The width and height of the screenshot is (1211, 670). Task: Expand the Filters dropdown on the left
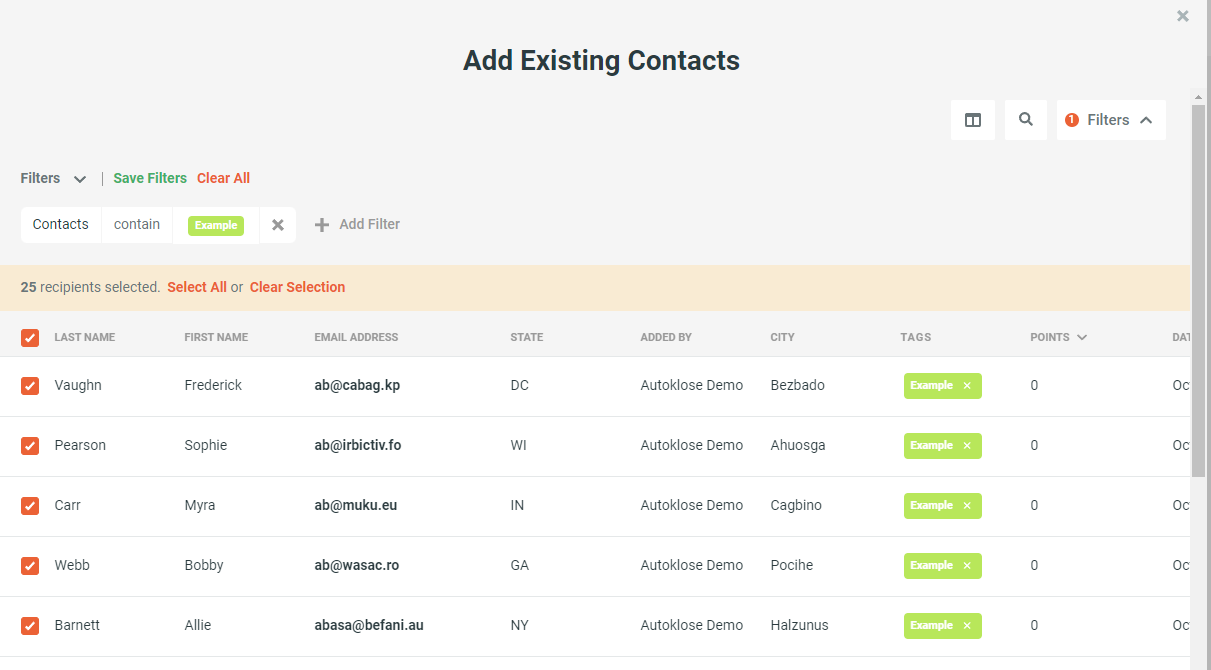pyautogui.click(x=80, y=178)
